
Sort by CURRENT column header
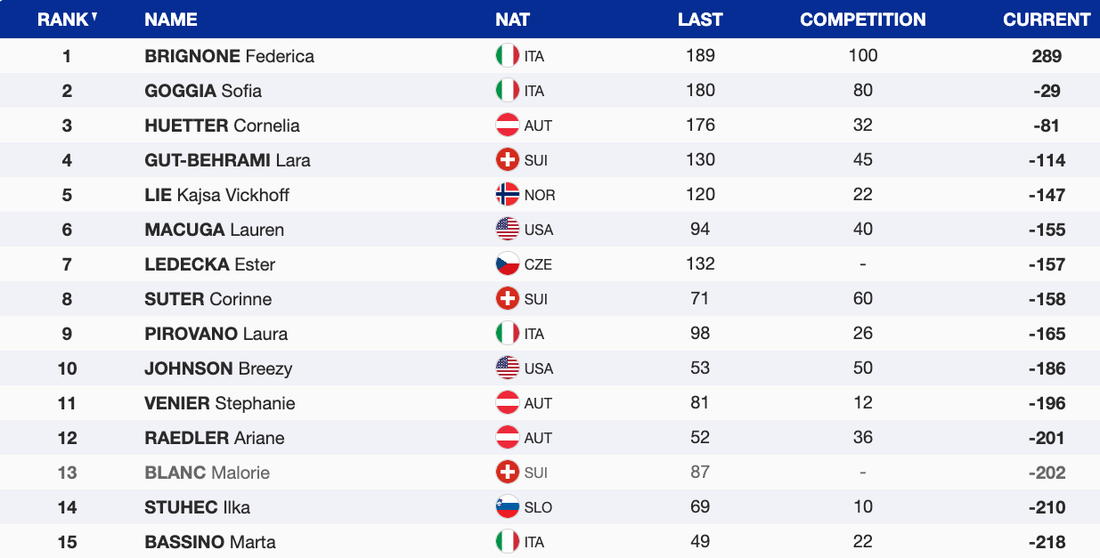(x=1046, y=19)
